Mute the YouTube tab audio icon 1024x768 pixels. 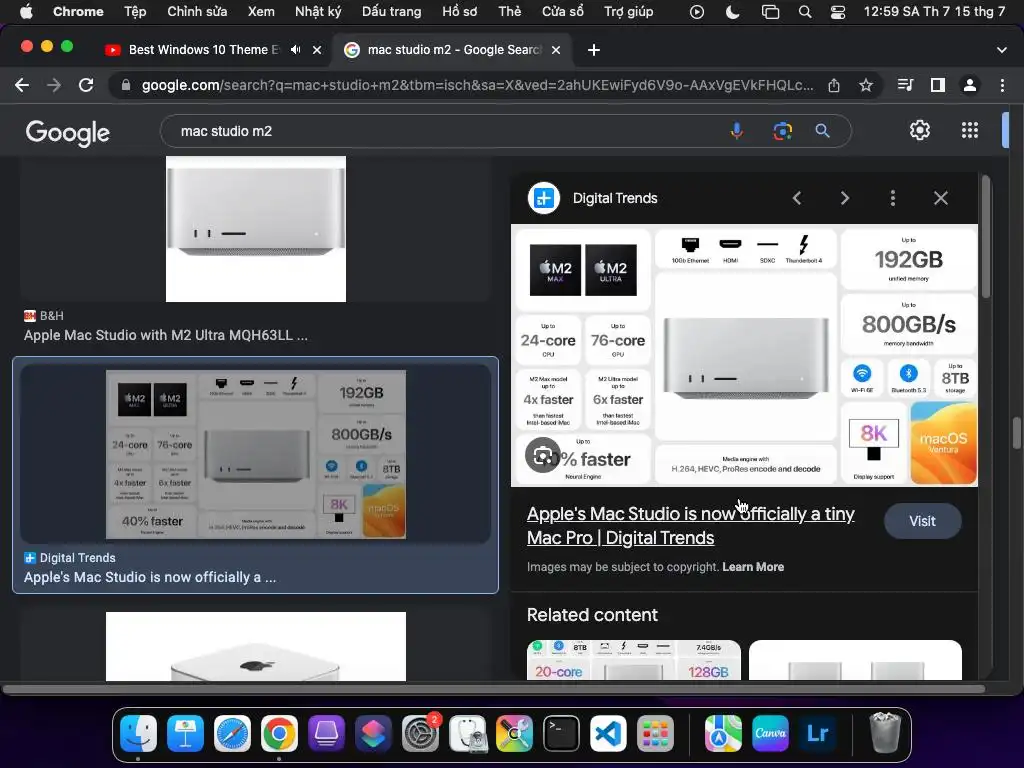click(x=296, y=50)
